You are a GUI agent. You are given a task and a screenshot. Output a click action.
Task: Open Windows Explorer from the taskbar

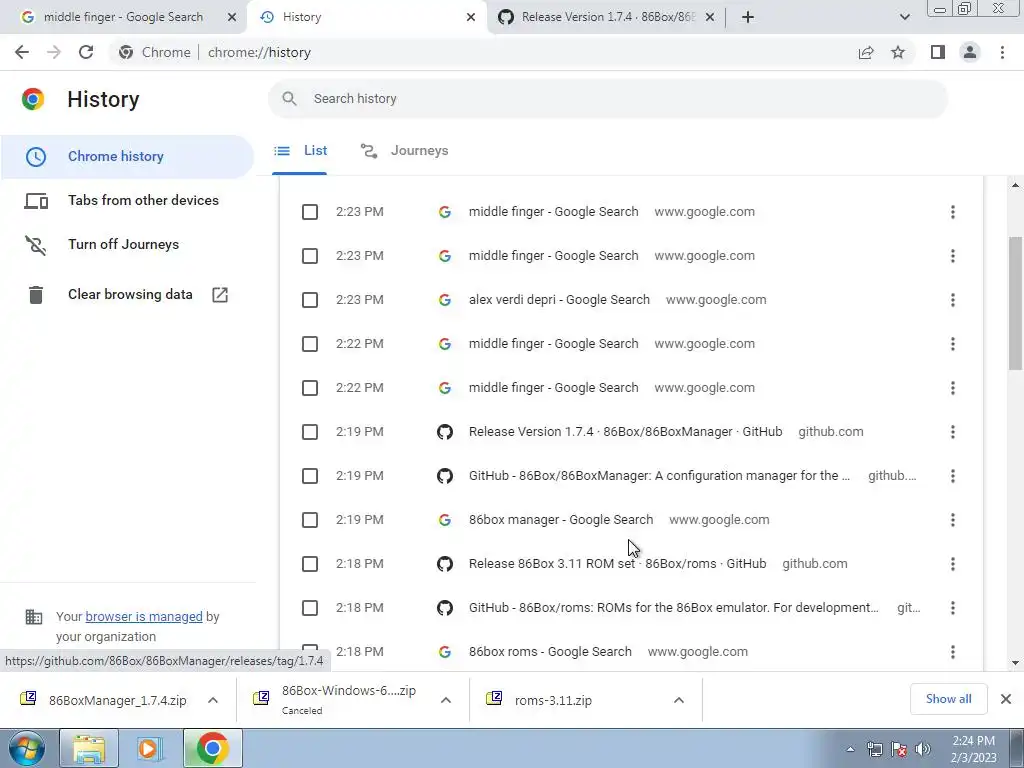pos(89,748)
